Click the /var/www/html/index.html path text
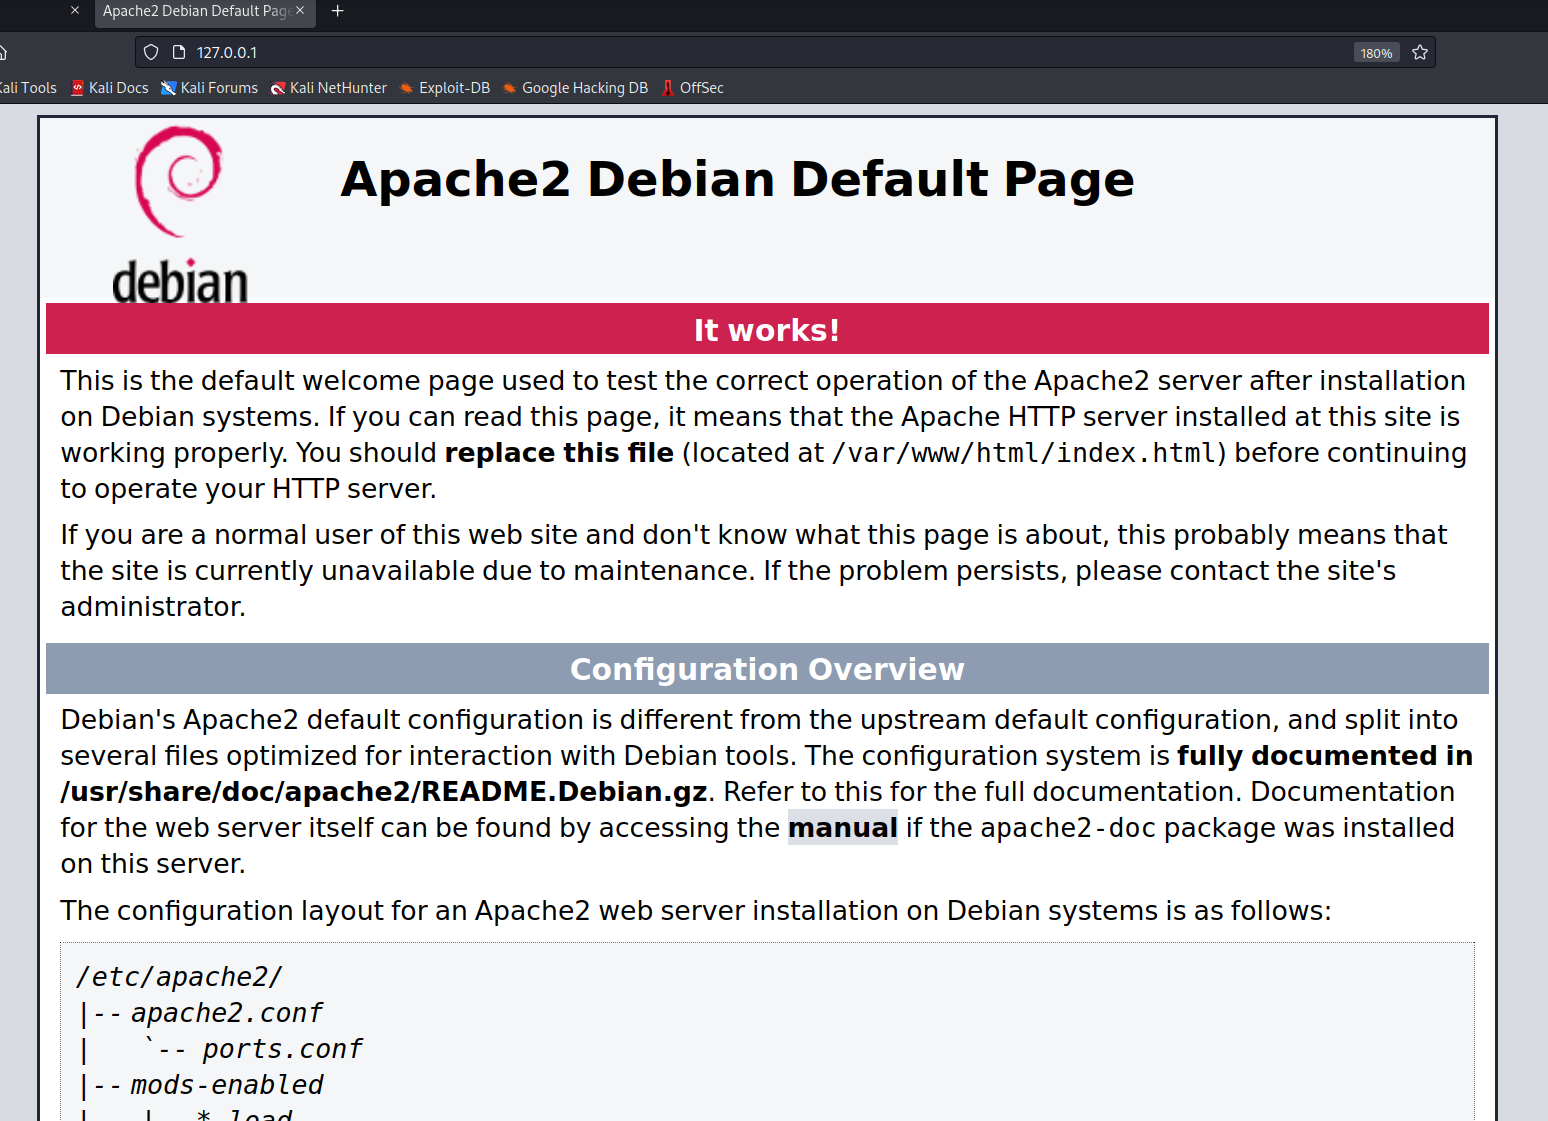The width and height of the screenshot is (1548, 1121). [1024, 453]
